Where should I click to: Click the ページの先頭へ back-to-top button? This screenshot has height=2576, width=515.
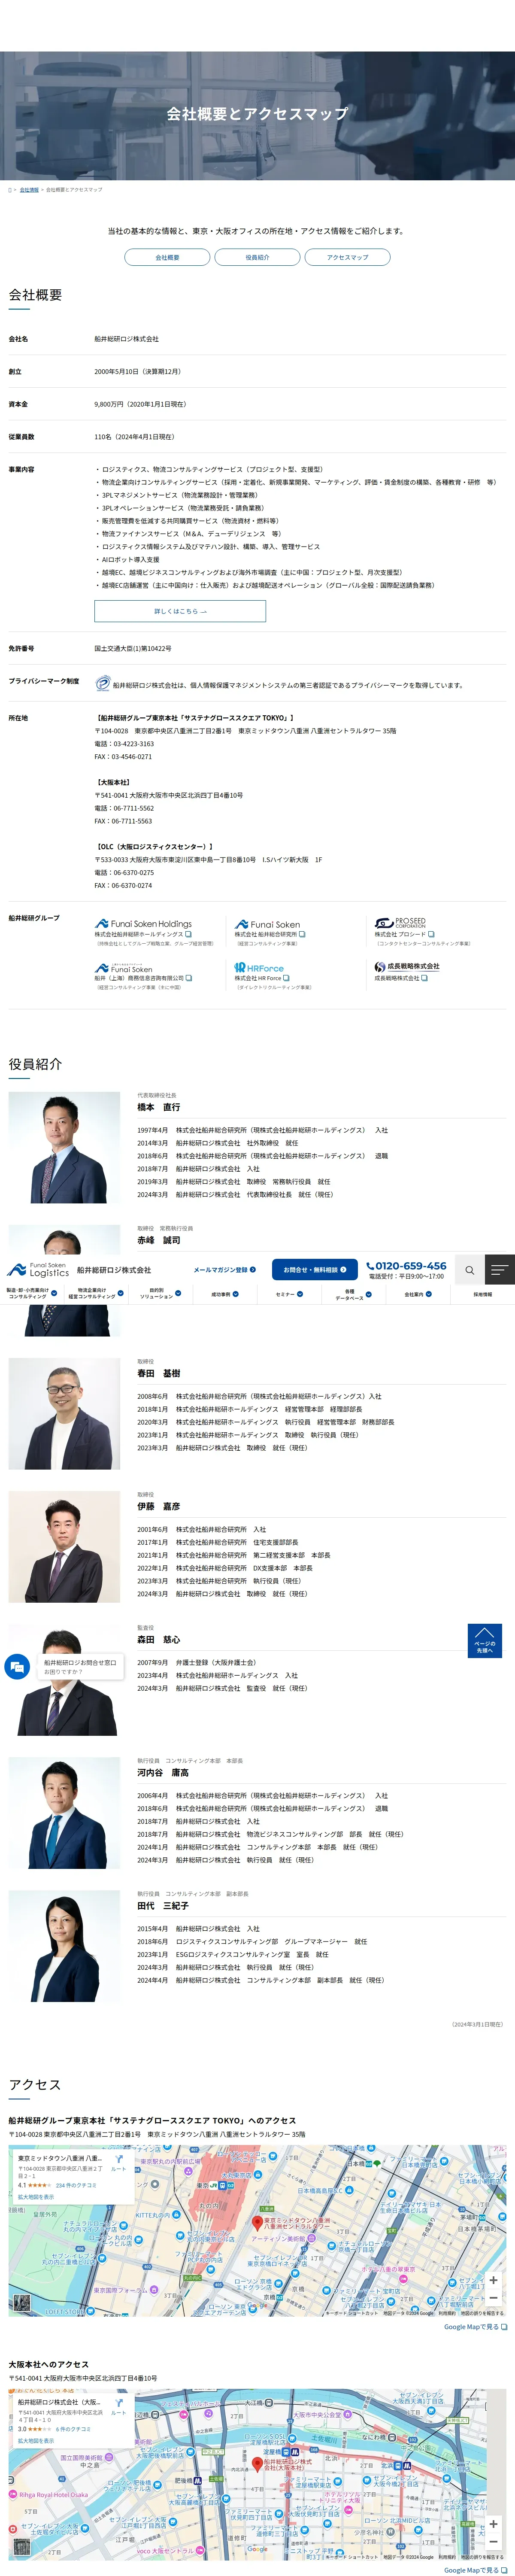click(x=485, y=1641)
